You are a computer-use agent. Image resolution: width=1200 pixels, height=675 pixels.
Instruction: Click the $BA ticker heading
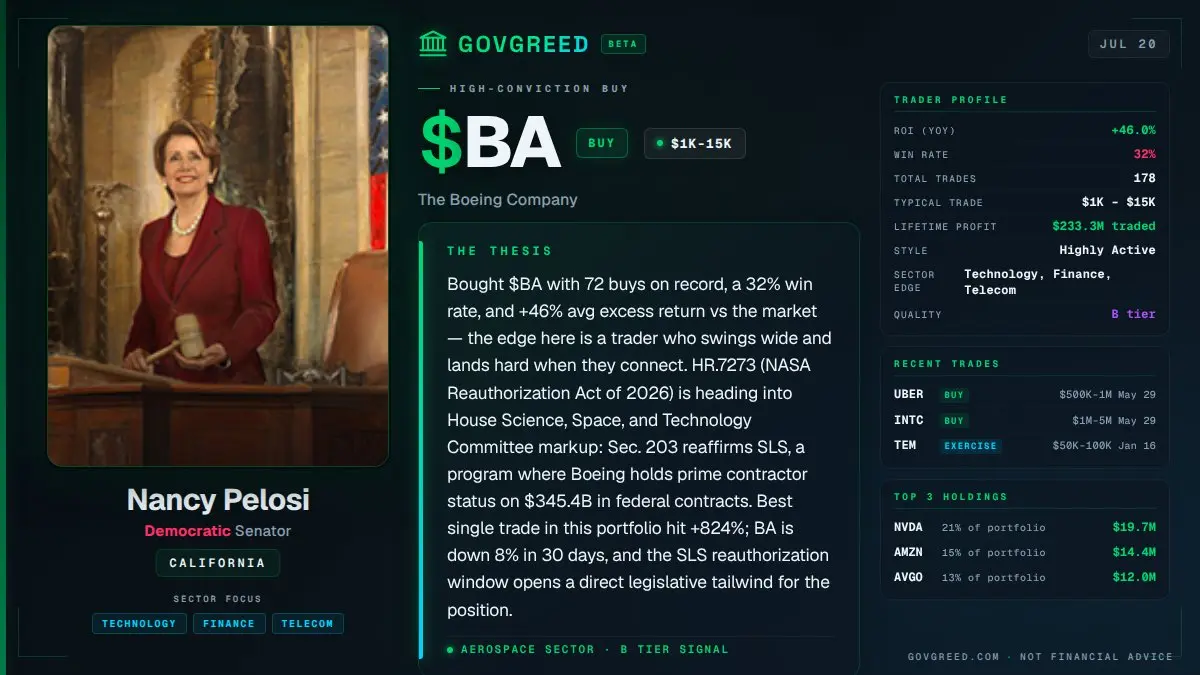click(489, 142)
